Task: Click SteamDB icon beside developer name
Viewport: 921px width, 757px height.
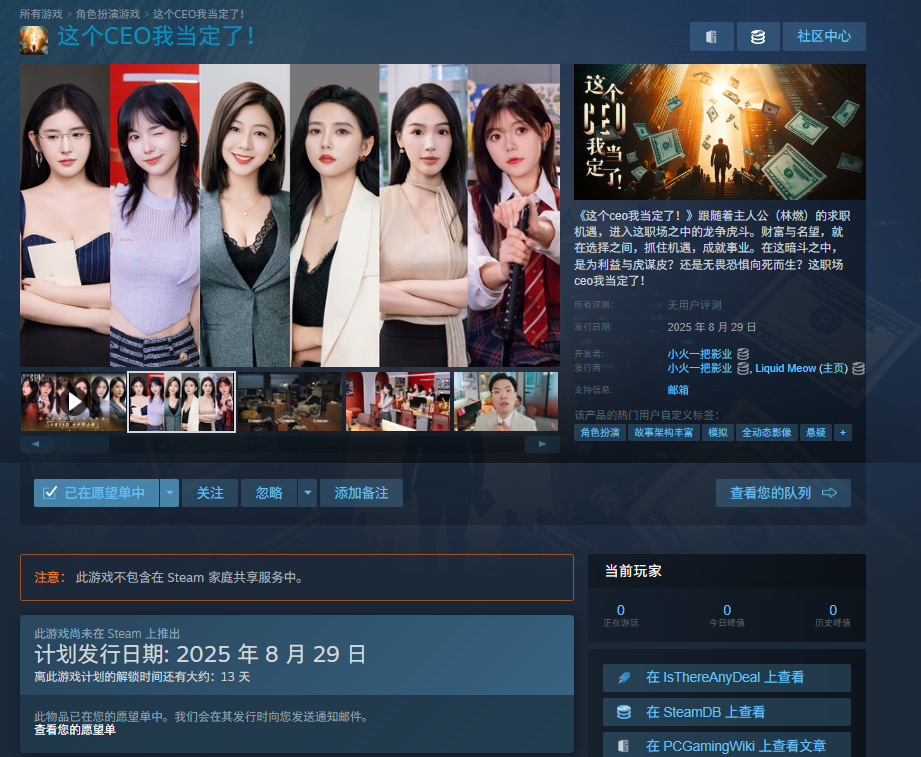Action: coord(743,354)
